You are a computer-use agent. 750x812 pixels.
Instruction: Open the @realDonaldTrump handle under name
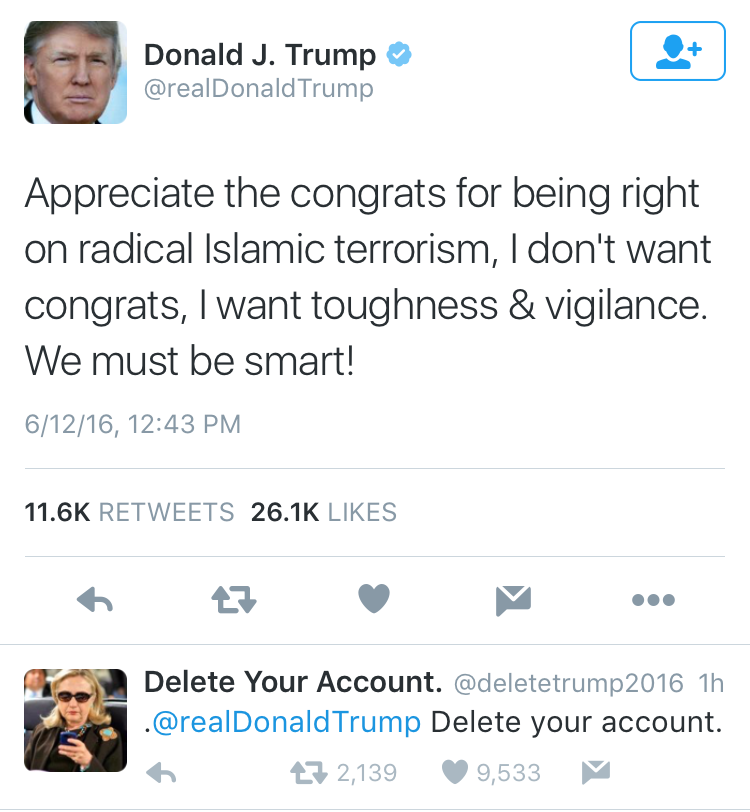pos(259,89)
